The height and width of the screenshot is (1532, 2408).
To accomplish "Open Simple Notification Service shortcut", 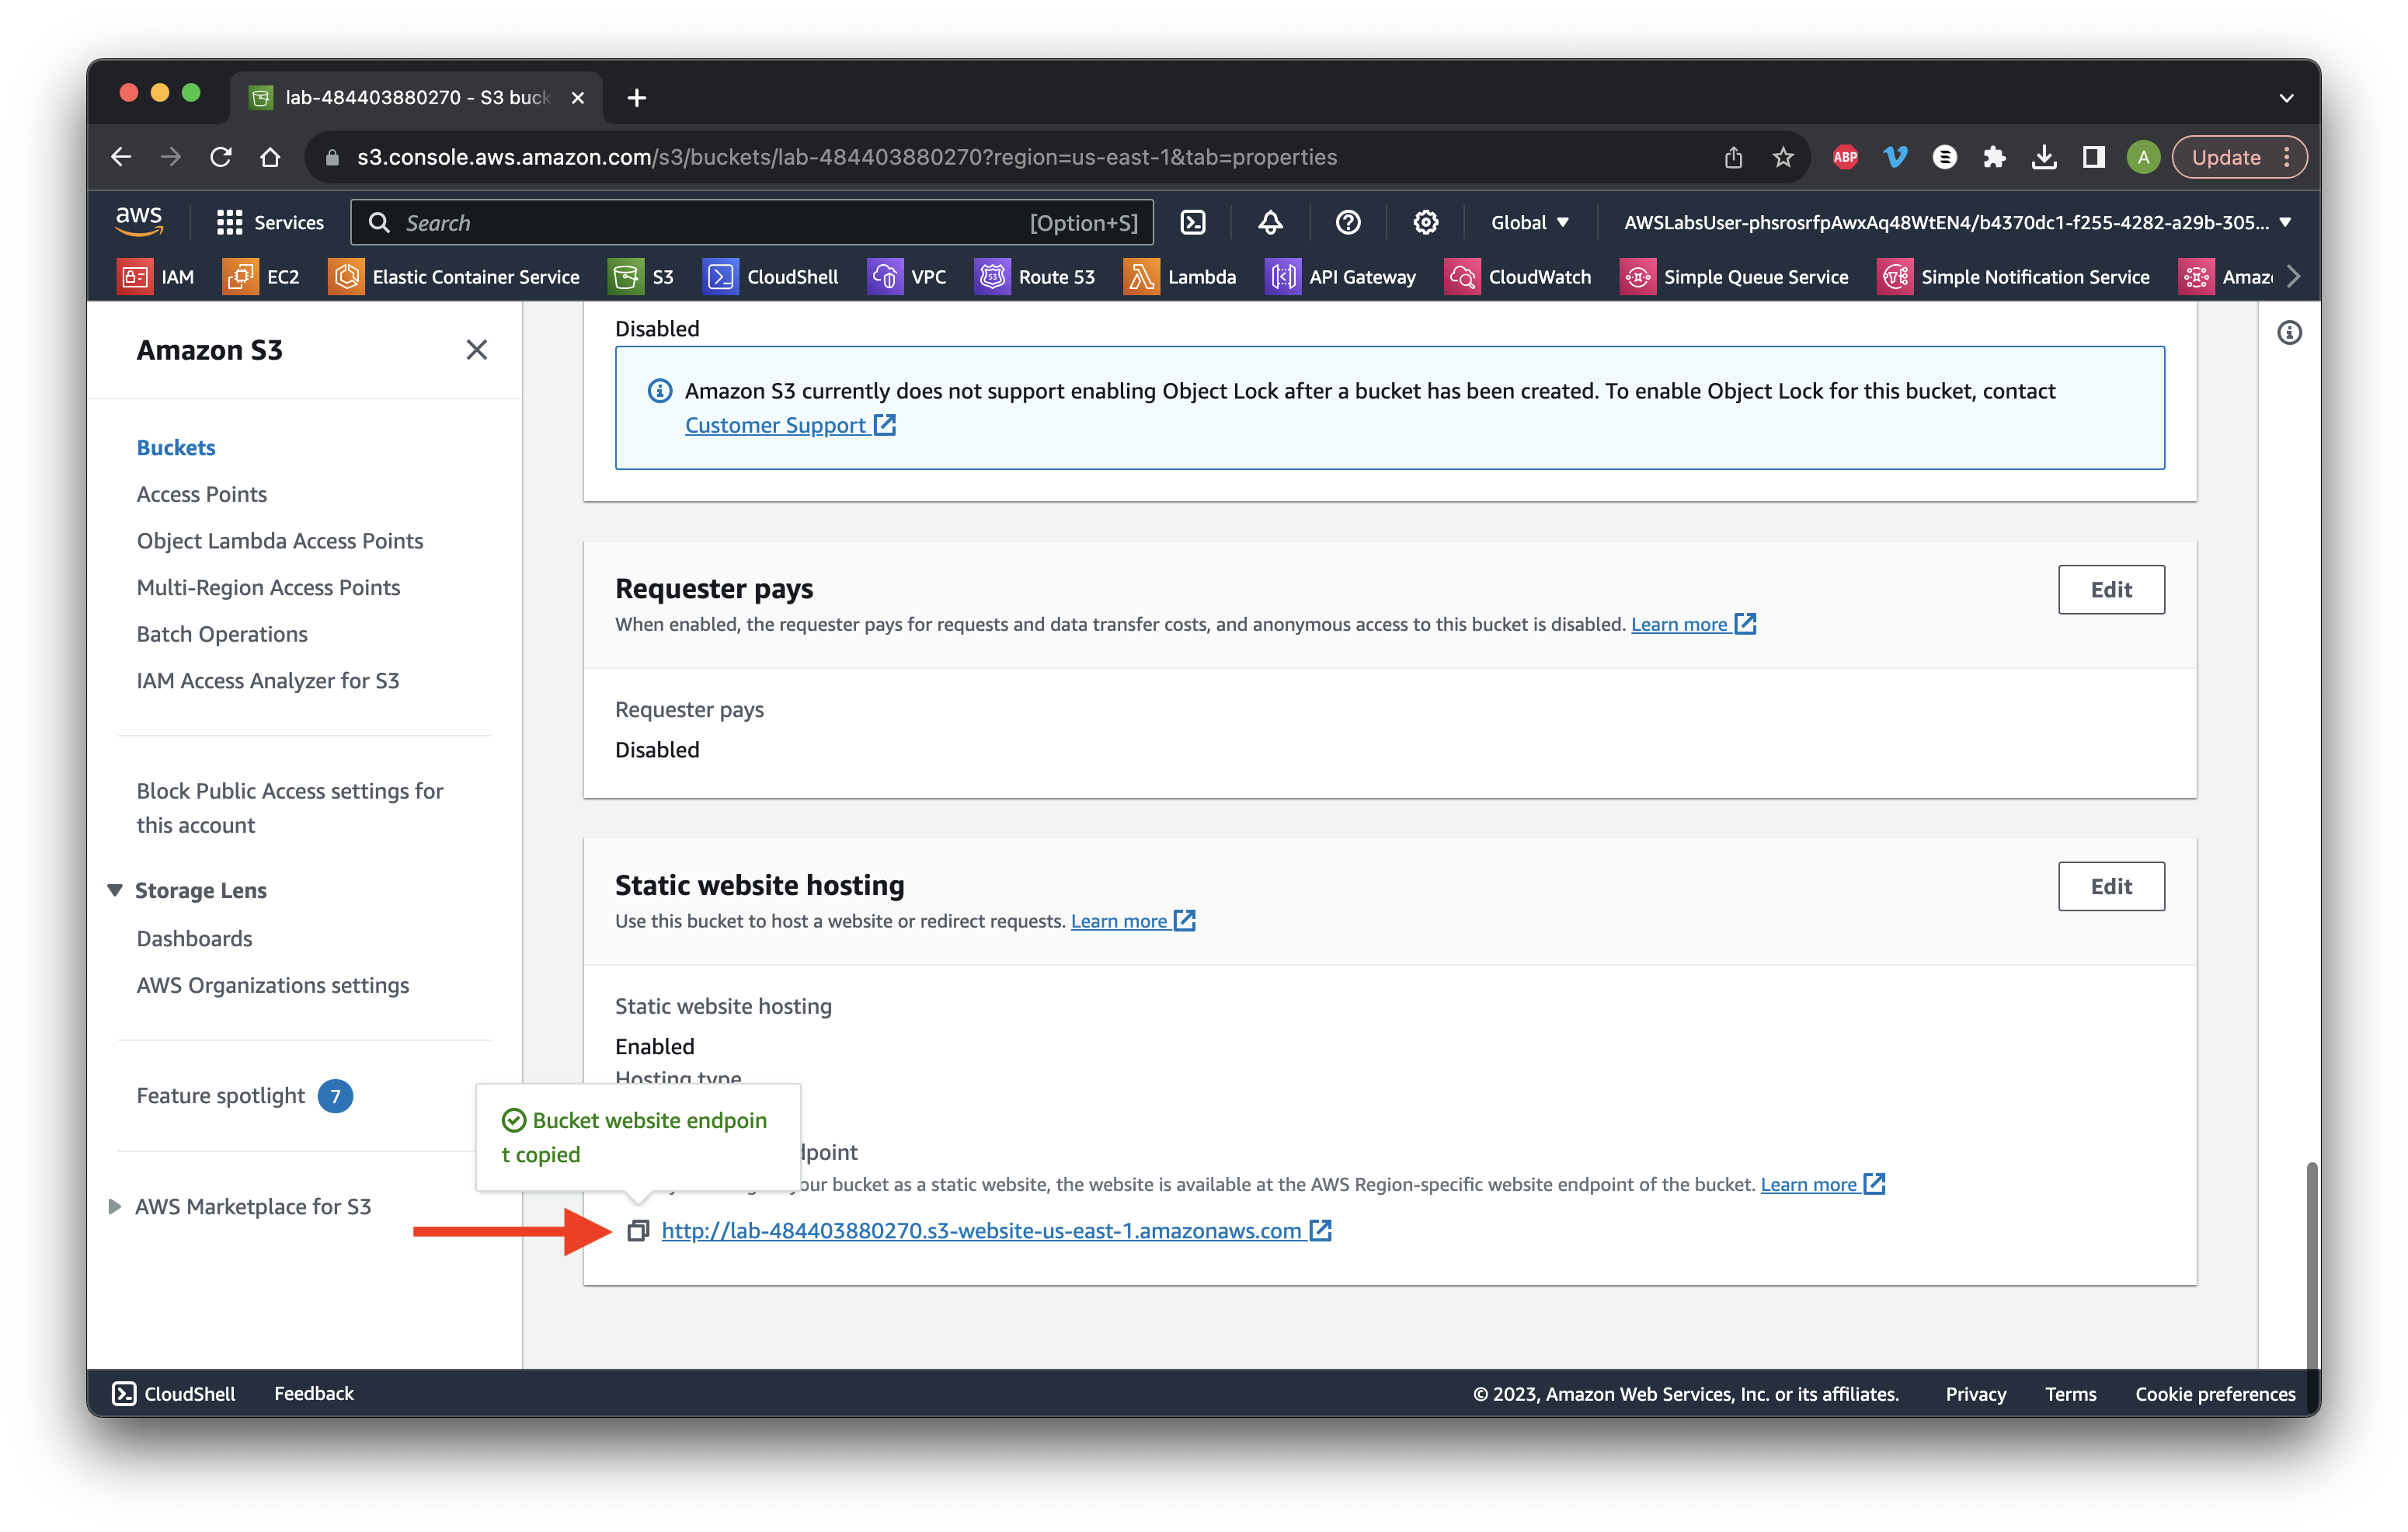I will (2014, 277).
